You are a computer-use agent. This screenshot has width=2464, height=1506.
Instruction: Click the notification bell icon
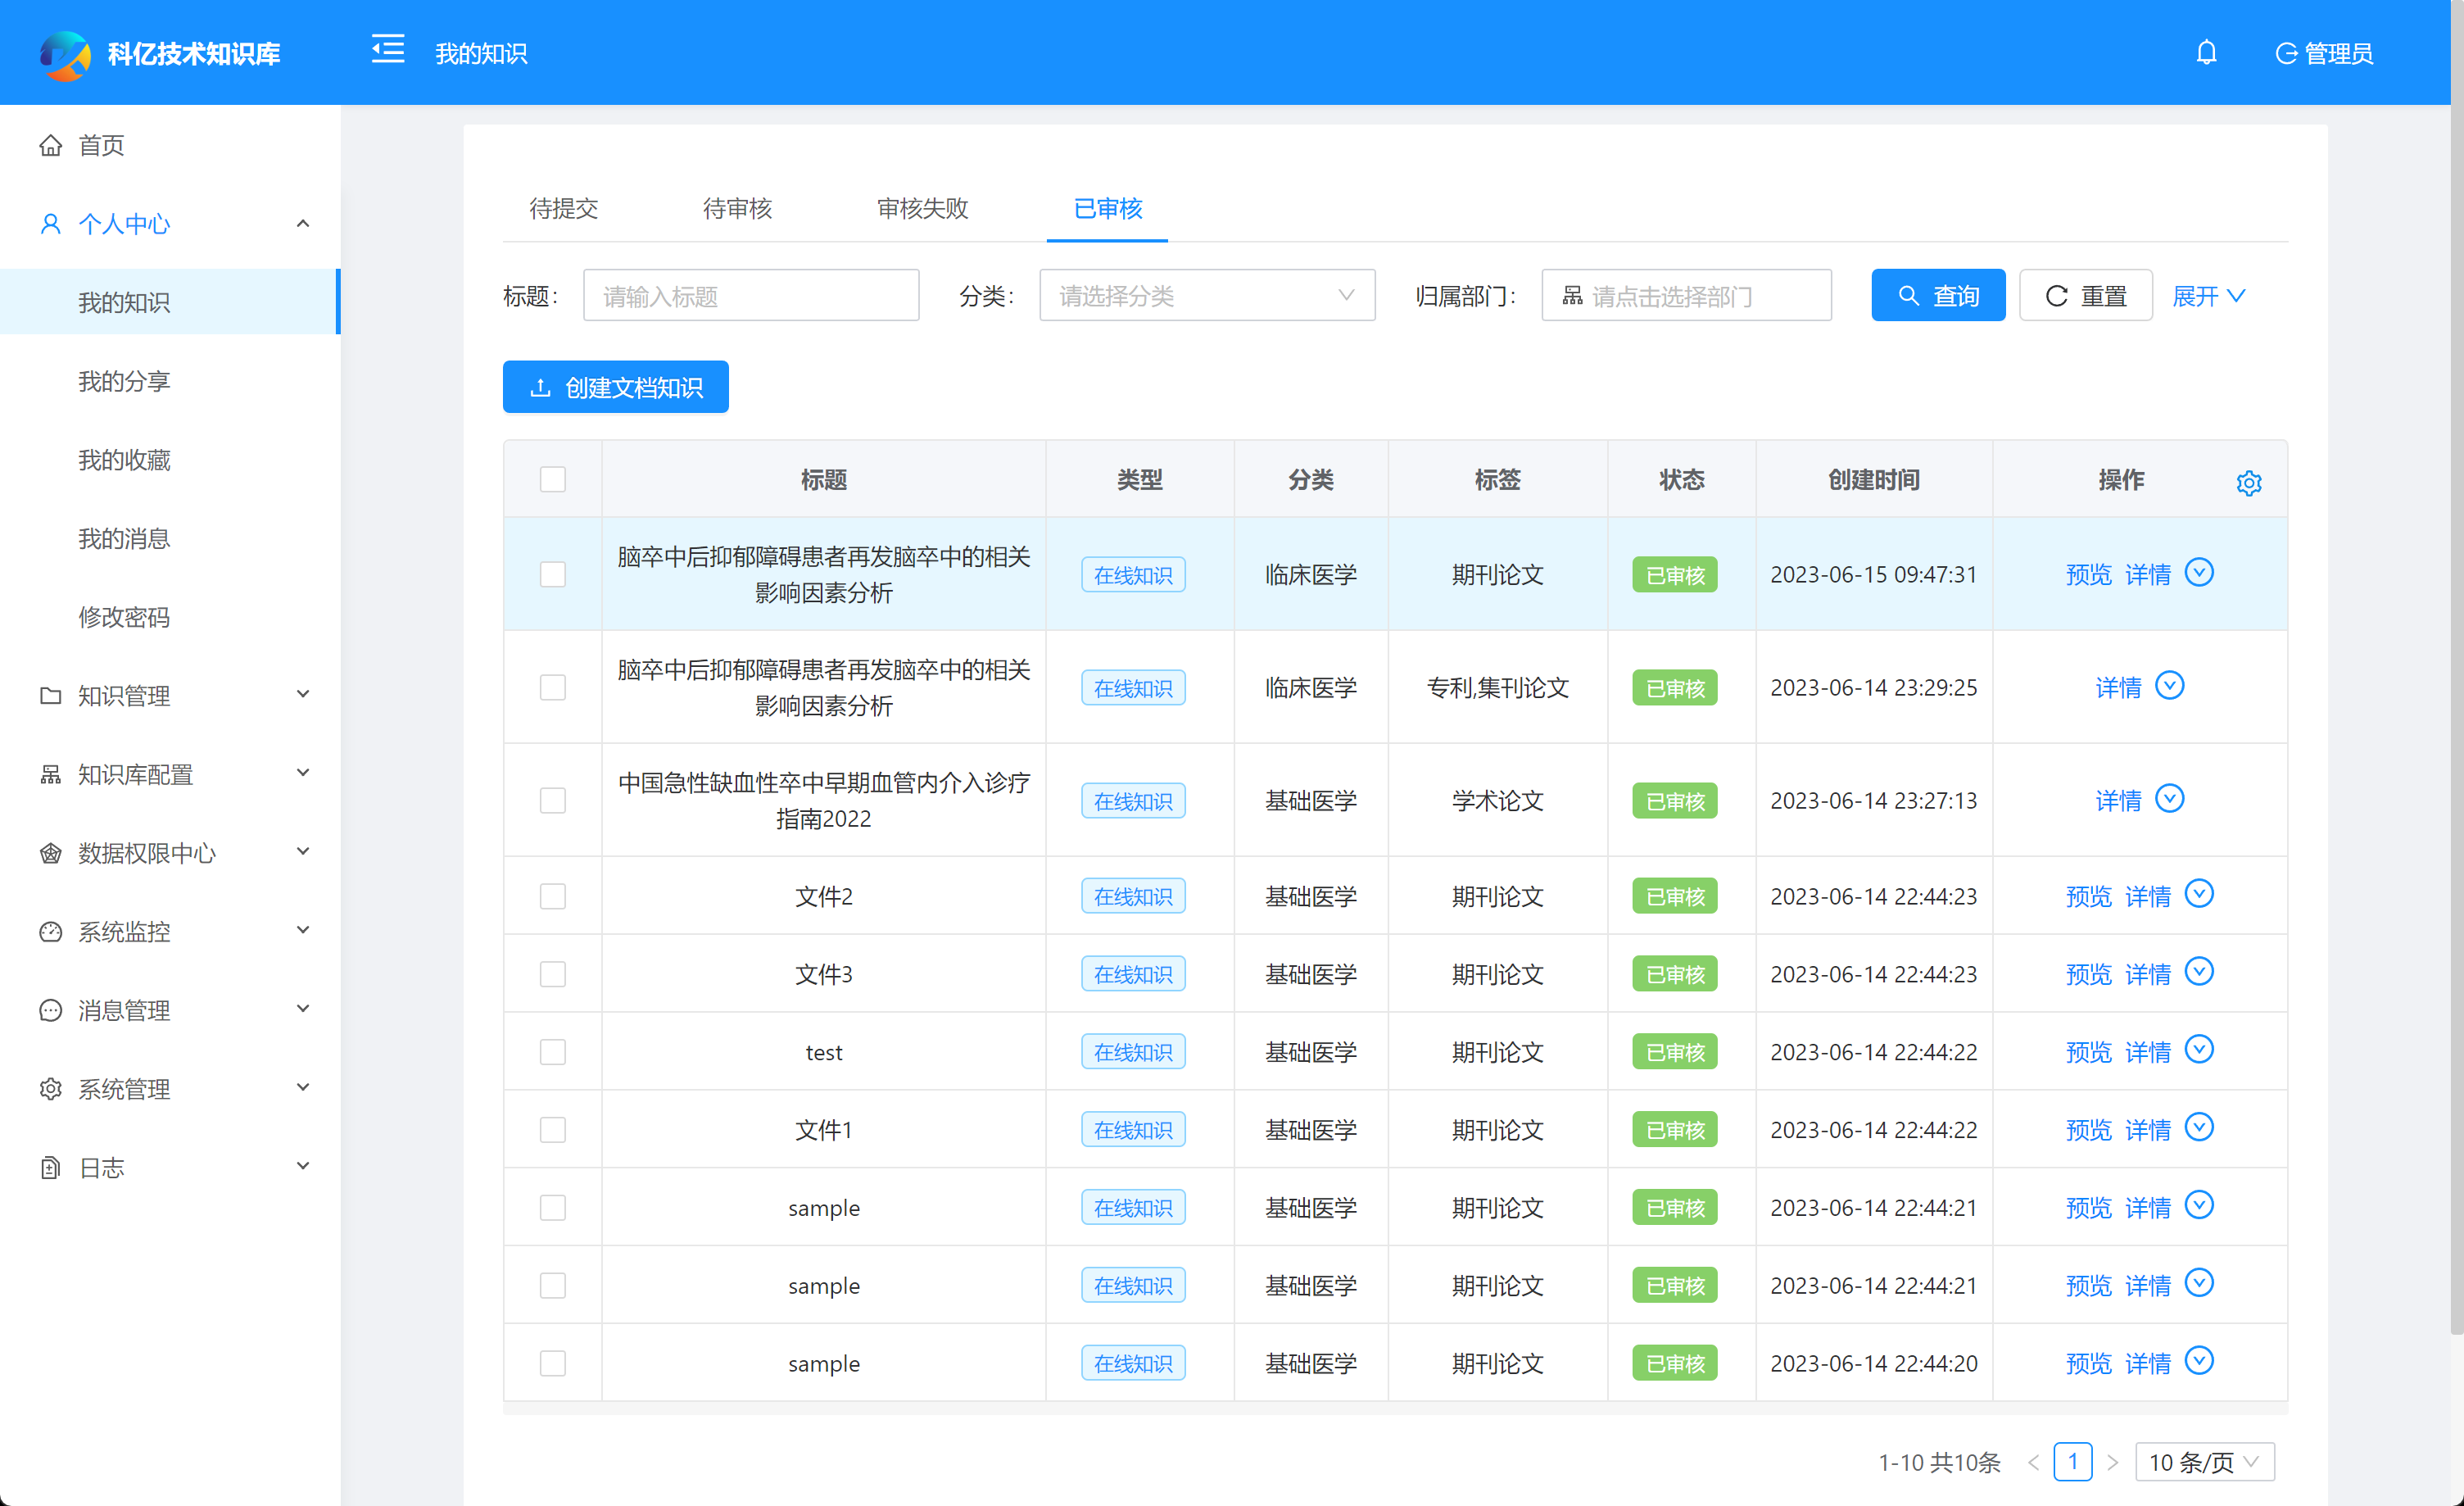[2205, 52]
